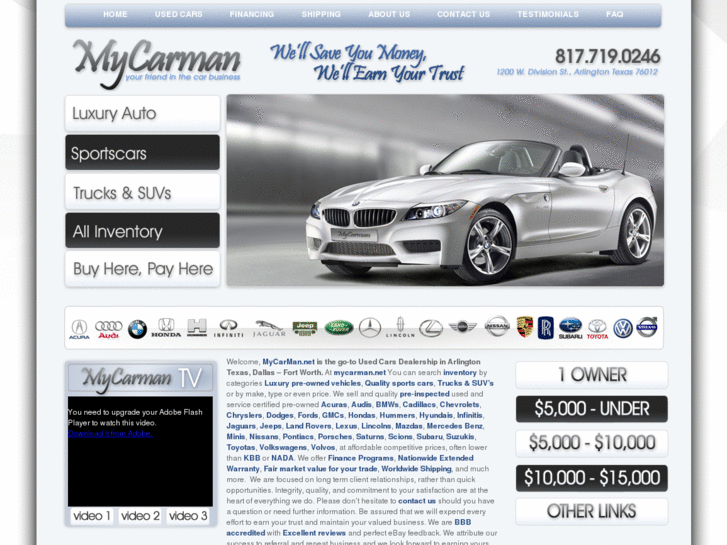Click the Audi brand logo
This screenshot has width=727, height=545.
[x=108, y=329]
